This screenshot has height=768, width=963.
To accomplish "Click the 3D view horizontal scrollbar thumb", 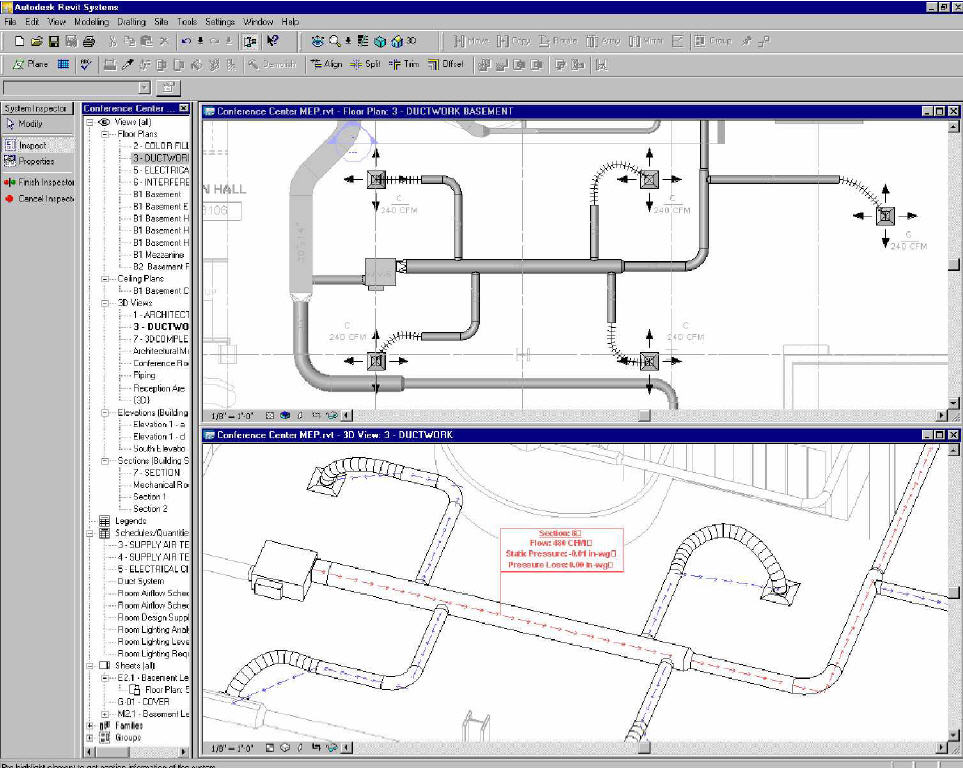I will pyautogui.click(x=644, y=748).
